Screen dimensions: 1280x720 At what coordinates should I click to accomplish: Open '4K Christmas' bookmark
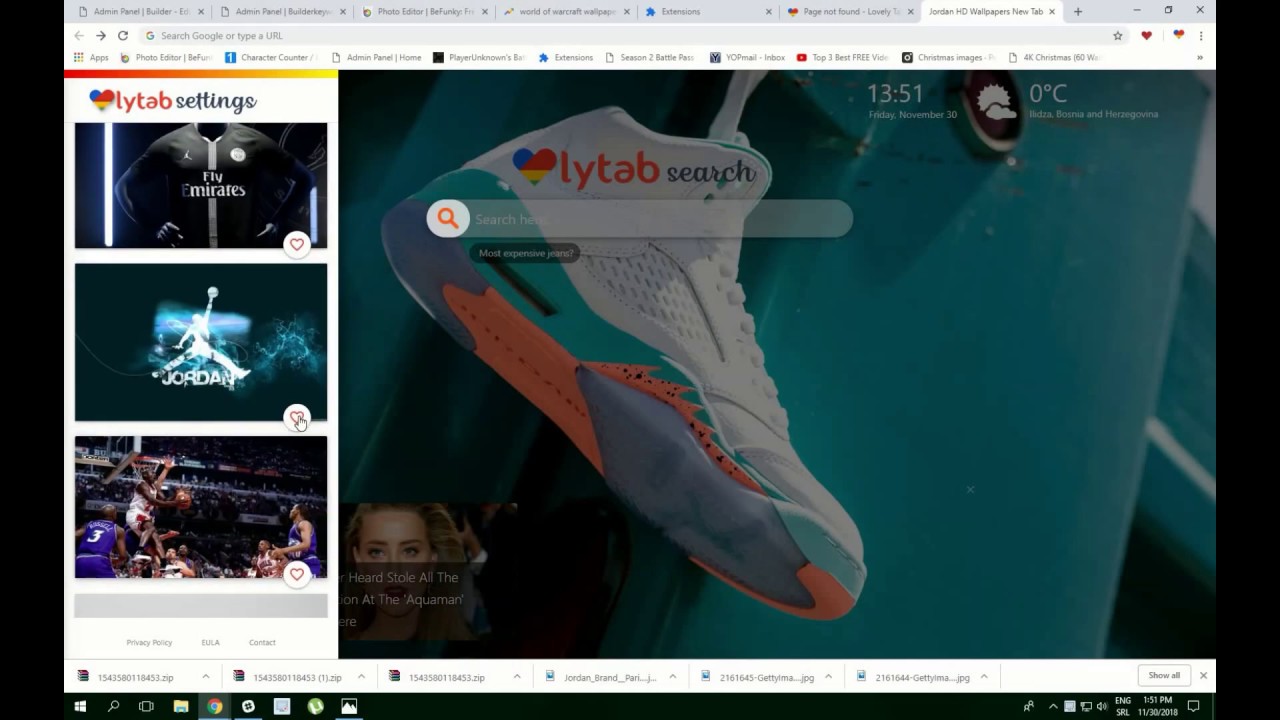click(x=1054, y=57)
